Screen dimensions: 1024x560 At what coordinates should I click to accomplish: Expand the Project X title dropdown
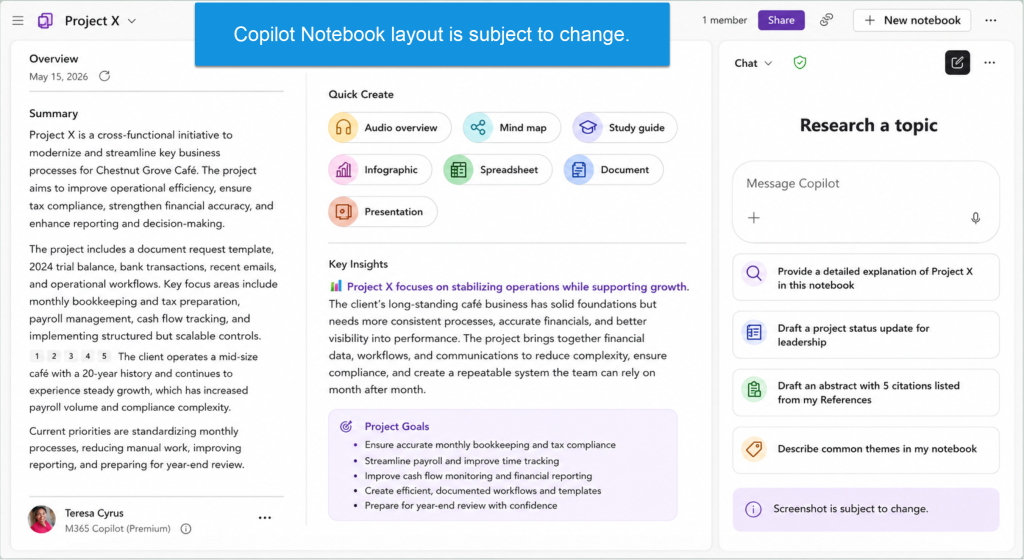pyautogui.click(x=132, y=21)
